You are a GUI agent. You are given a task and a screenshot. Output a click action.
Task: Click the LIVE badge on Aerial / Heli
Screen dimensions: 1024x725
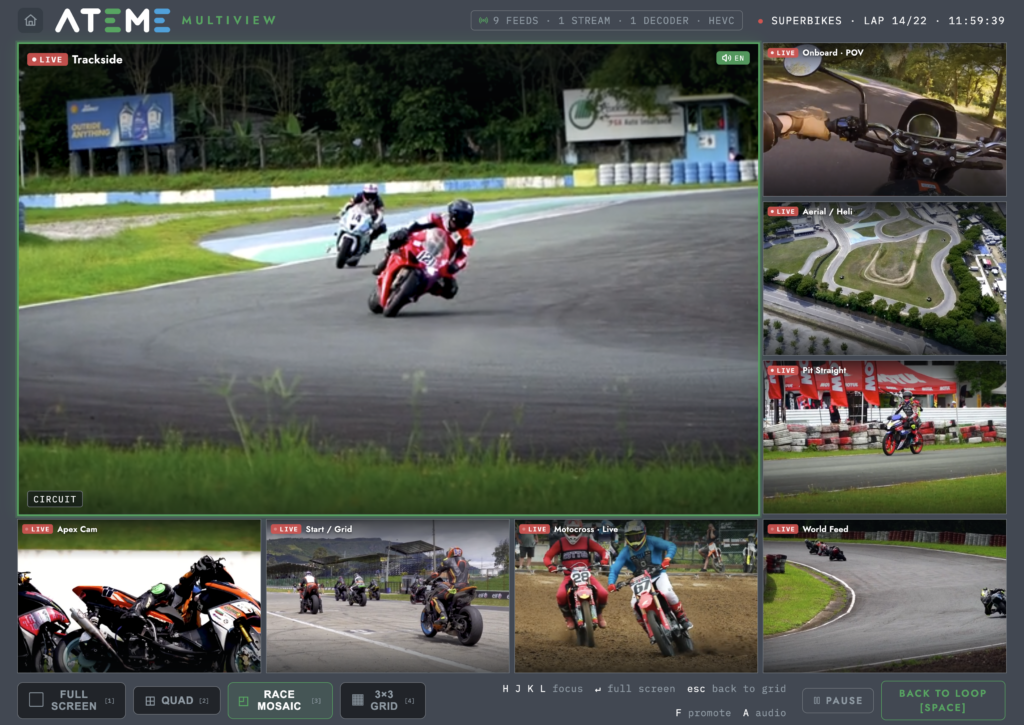(x=782, y=212)
